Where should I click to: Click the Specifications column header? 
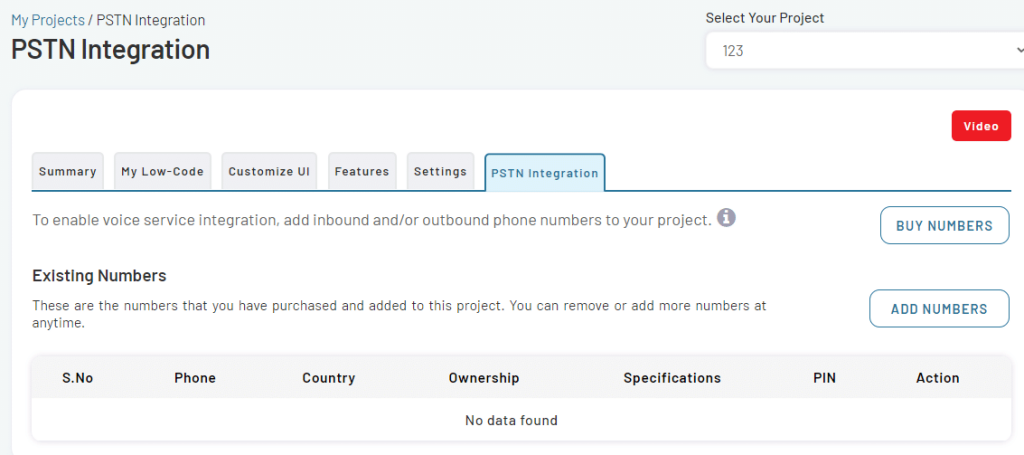[672, 378]
